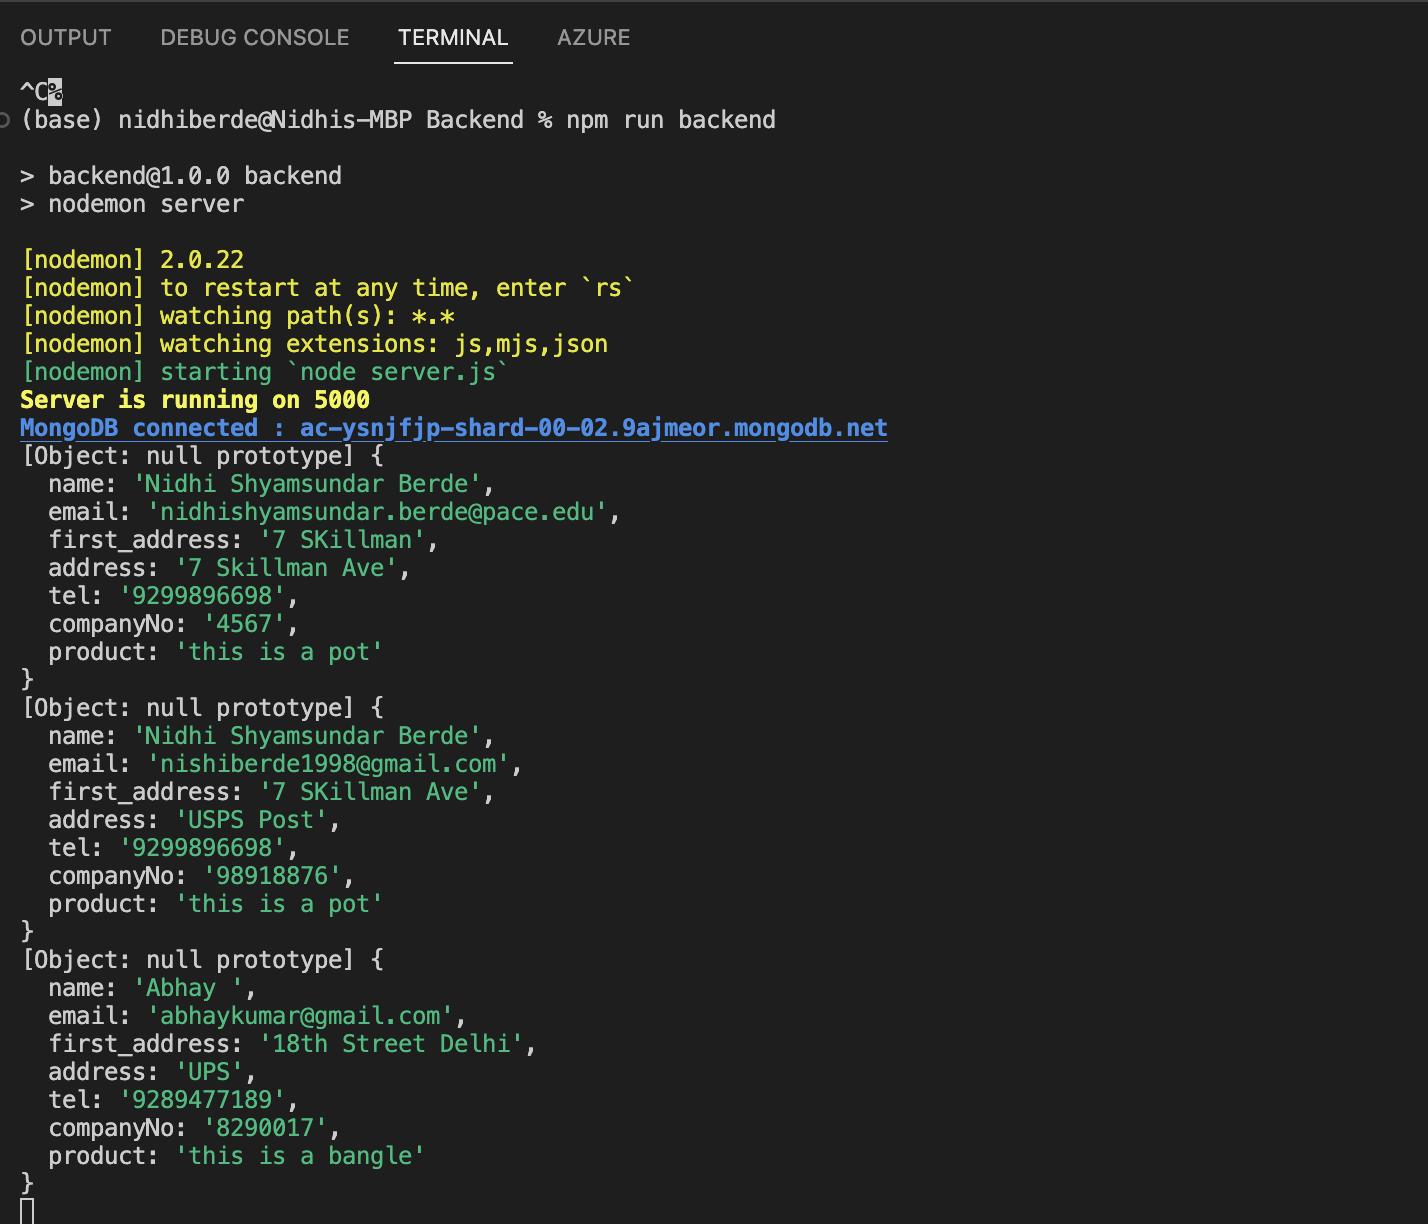Click the '> nodemon server' line

[x=132, y=204]
